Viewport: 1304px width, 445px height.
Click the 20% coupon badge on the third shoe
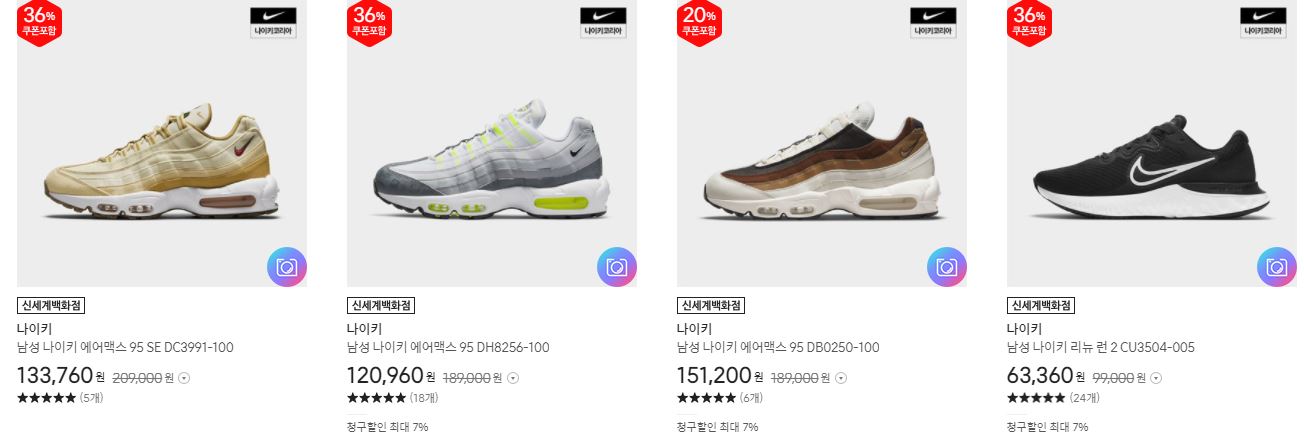click(x=699, y=22)
